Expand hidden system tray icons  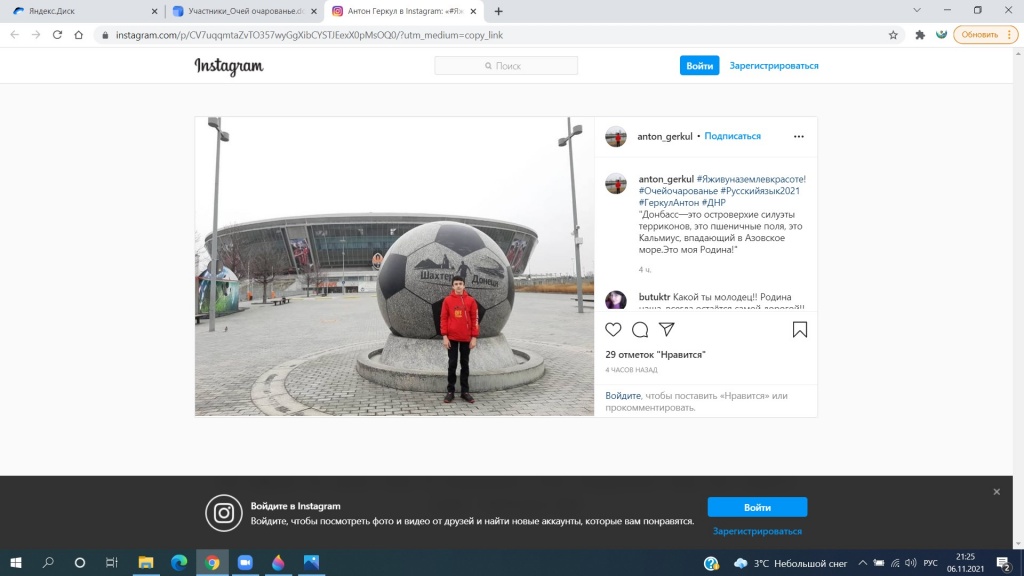[x=863, y=563]
